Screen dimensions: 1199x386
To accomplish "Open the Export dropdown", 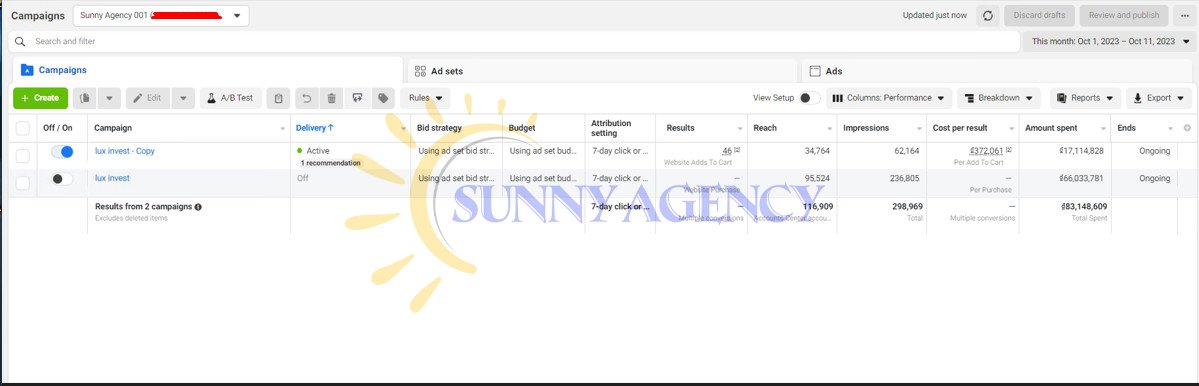I will click(1158, 98).
